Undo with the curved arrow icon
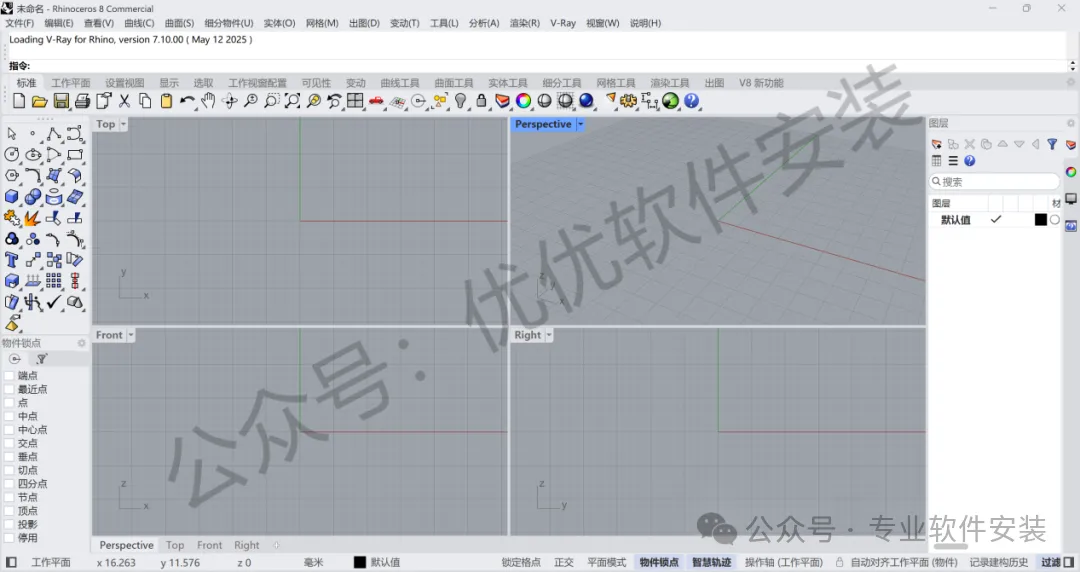The height and width of the screenshot is (572, 1080). 187,101
